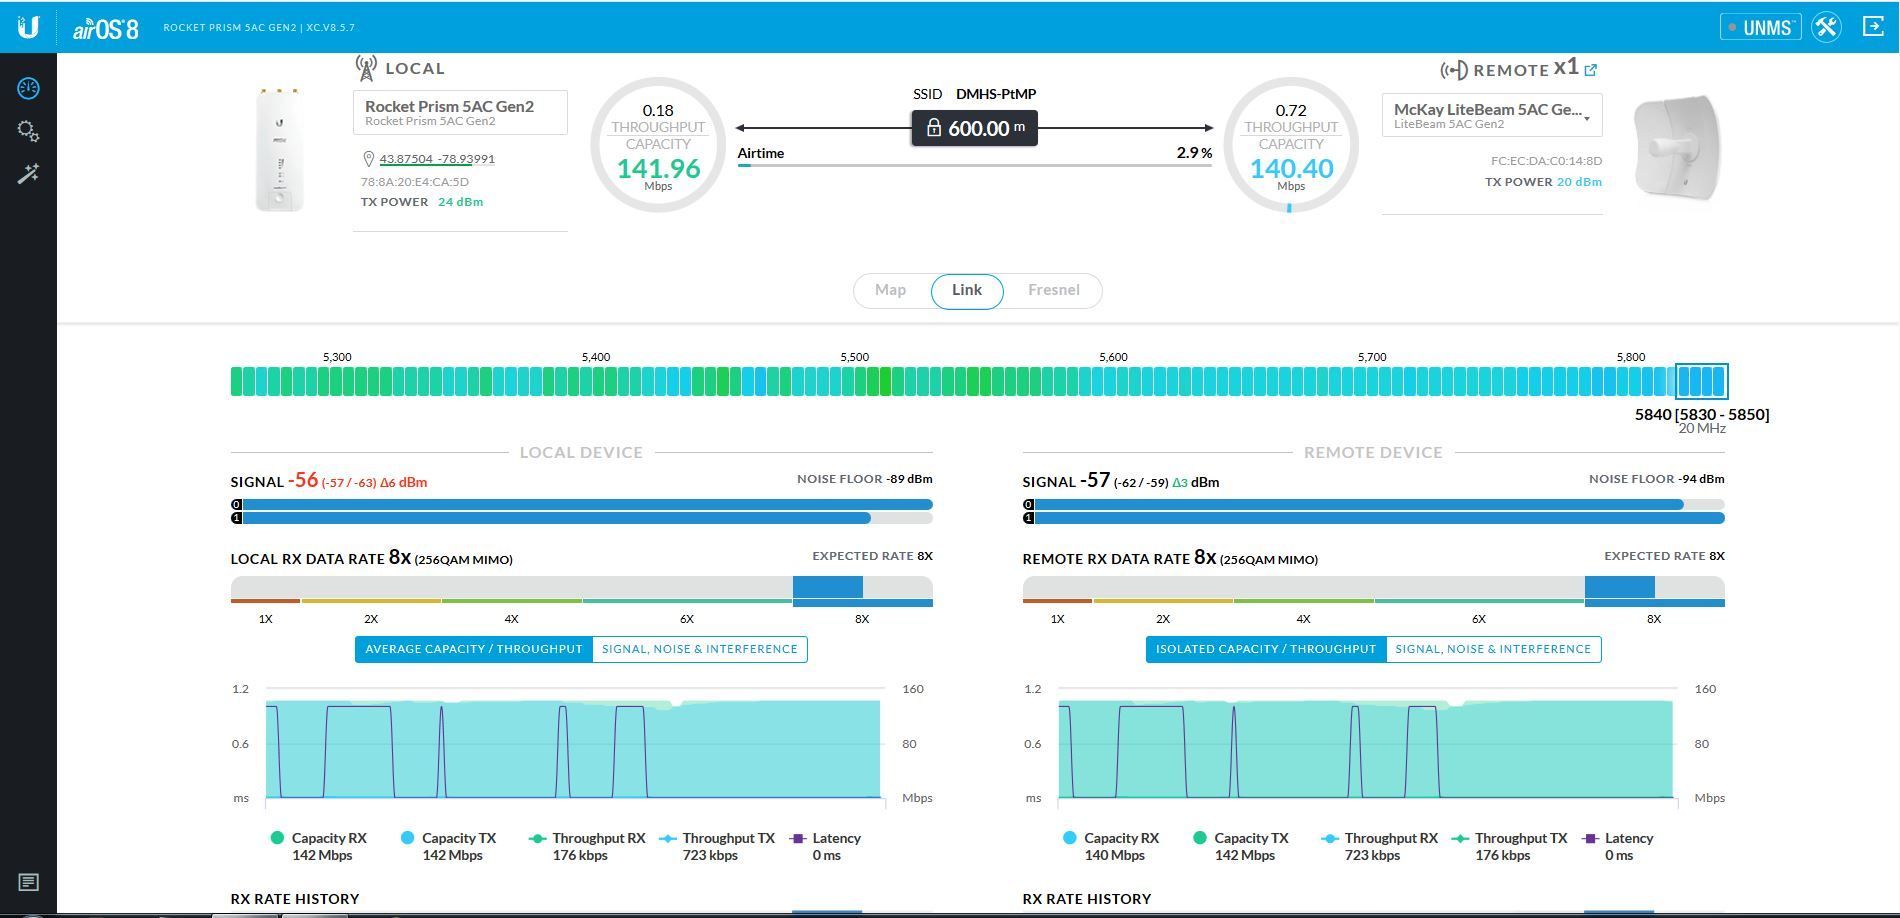The width and height of the screenshot is (1900, 918).
Task: Click the Rocket Prism device image
Action: [x=279, y=149]
